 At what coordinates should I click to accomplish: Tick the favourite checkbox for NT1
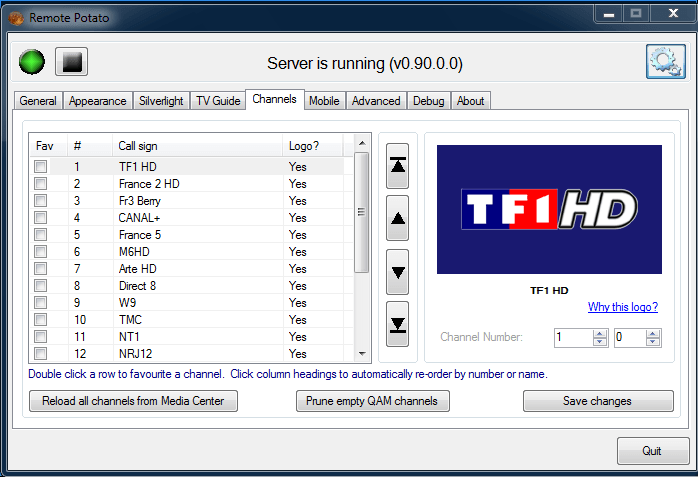(41, 337)
